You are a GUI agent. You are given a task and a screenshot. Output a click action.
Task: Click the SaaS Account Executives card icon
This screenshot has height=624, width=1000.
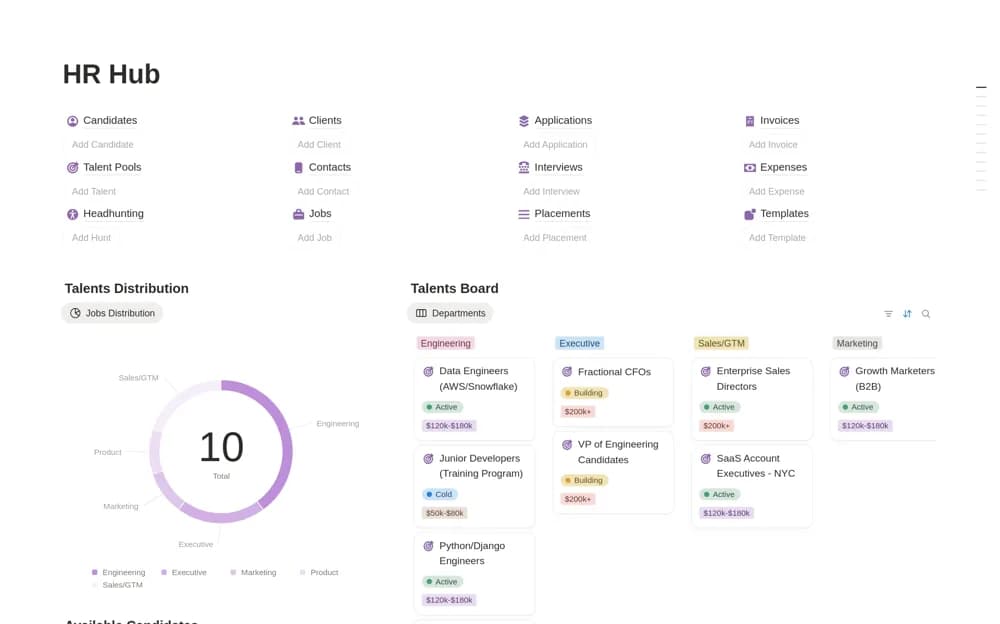point(705,458)
